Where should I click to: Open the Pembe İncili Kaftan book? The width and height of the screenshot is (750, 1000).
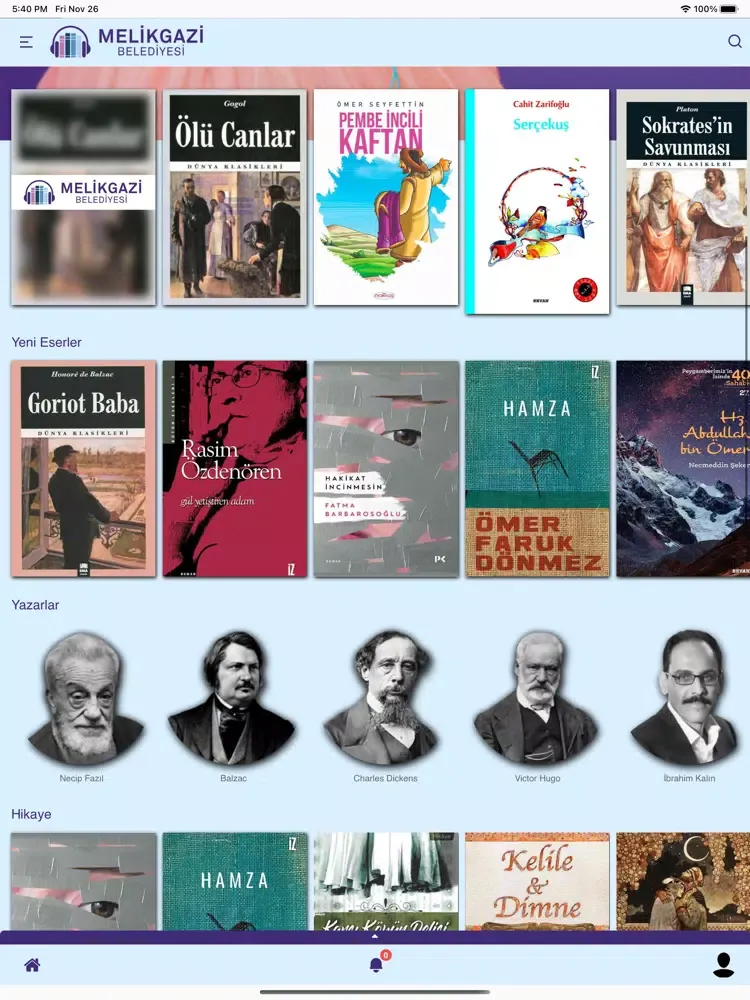(386, 197)
